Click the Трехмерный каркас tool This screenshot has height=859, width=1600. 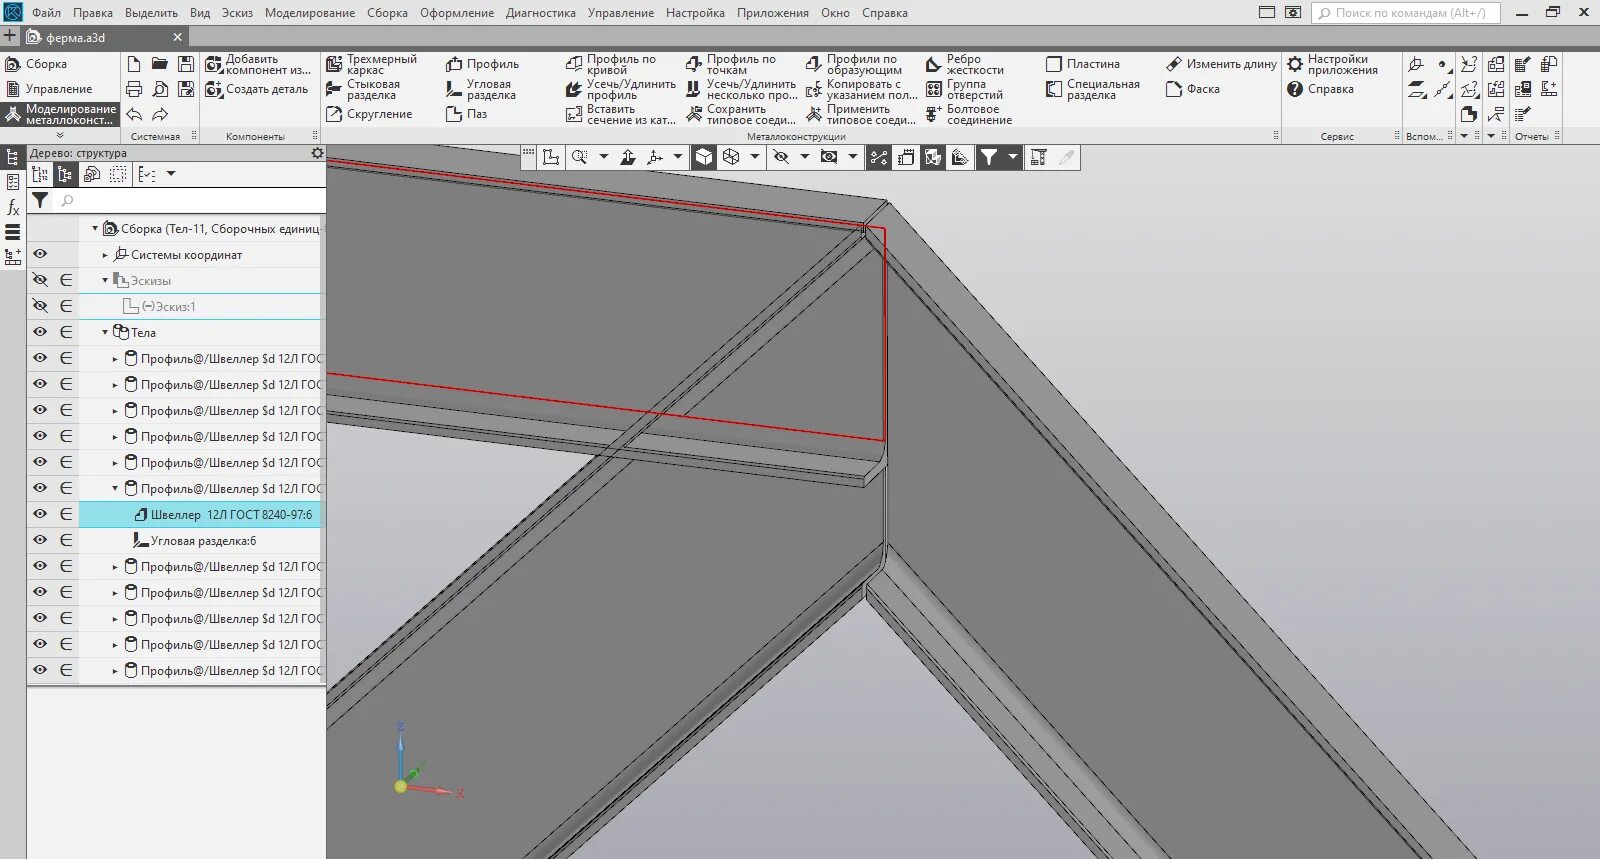[x=372, y=64]
